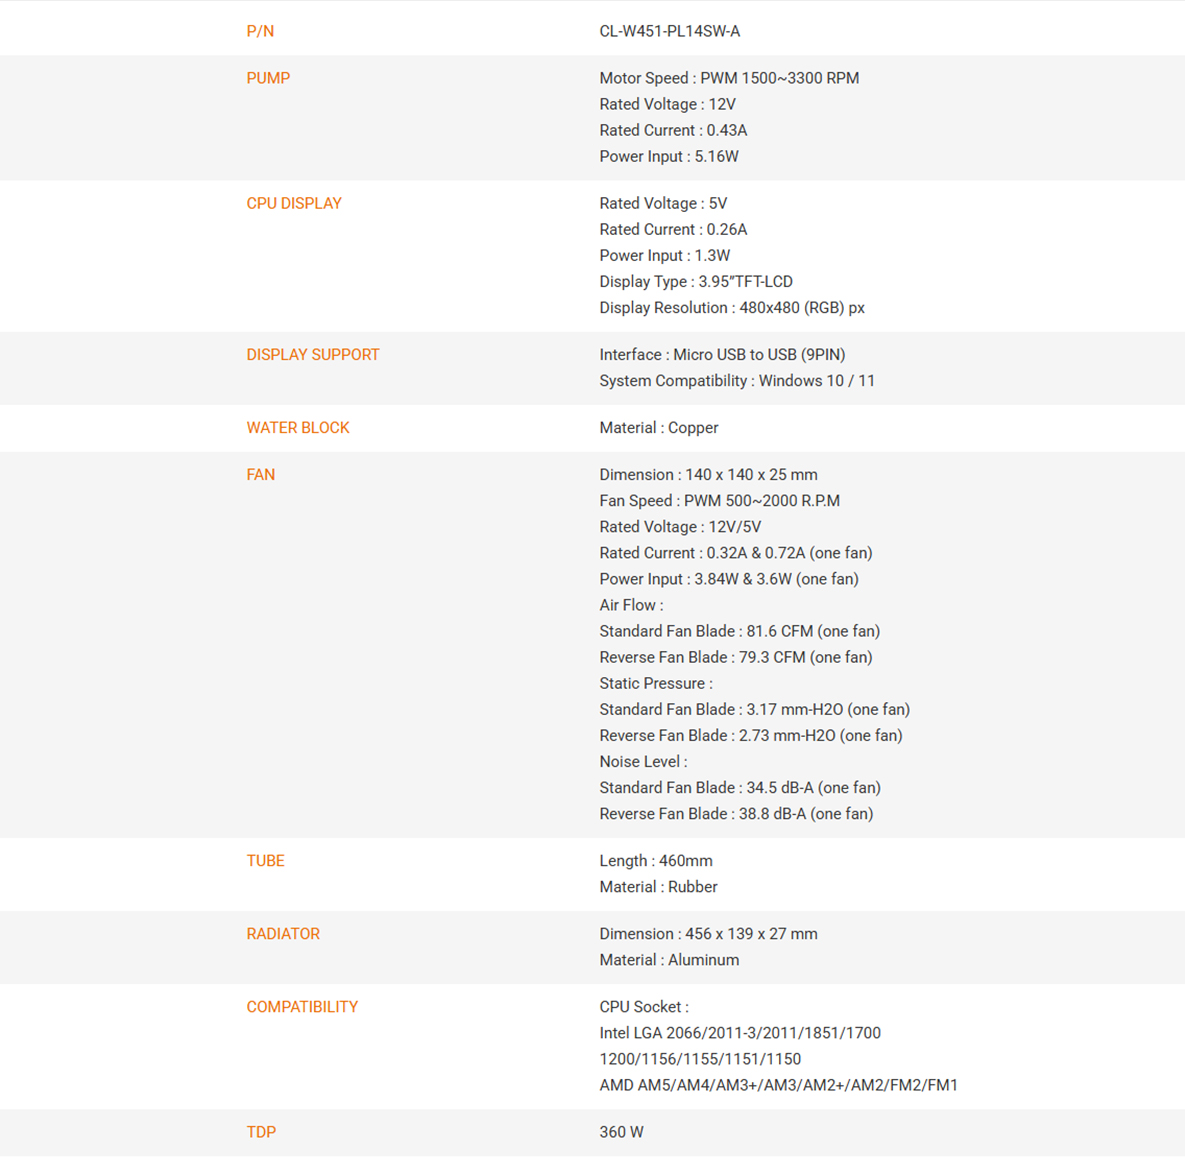
Task: Click the AMD AM5/AM4 socket list line
Action: tap(778, 1086)
